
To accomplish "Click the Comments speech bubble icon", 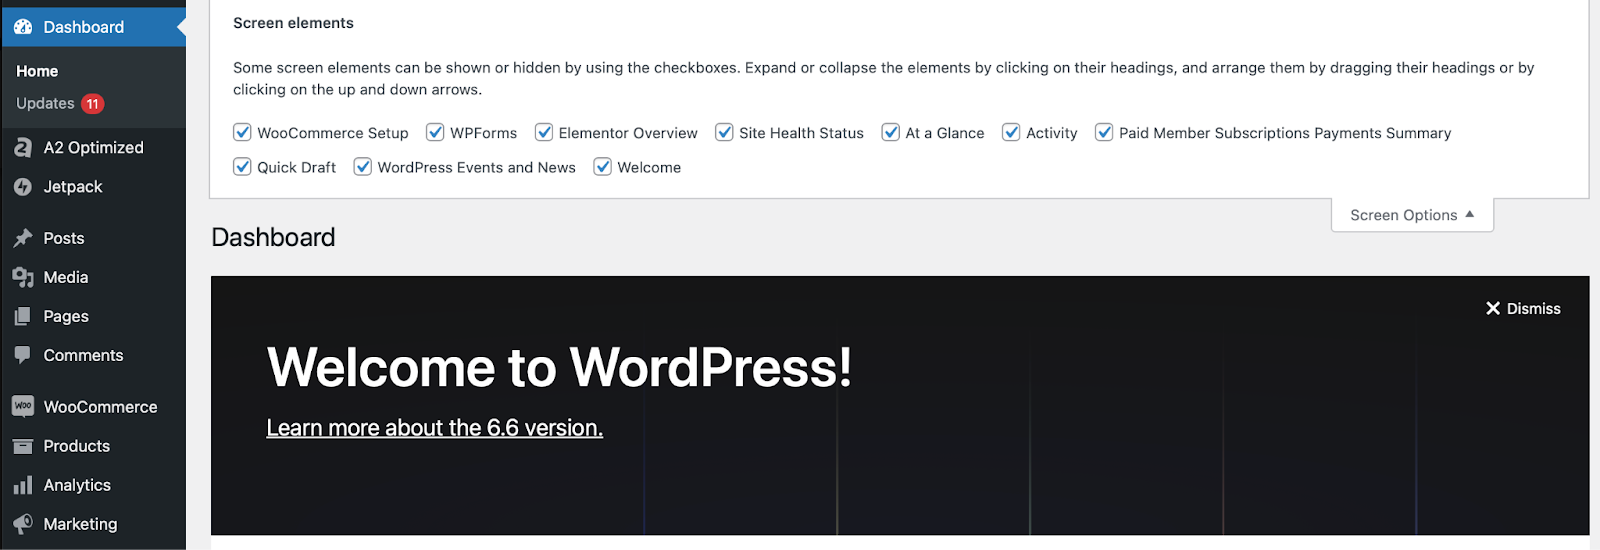I will 23,355.
